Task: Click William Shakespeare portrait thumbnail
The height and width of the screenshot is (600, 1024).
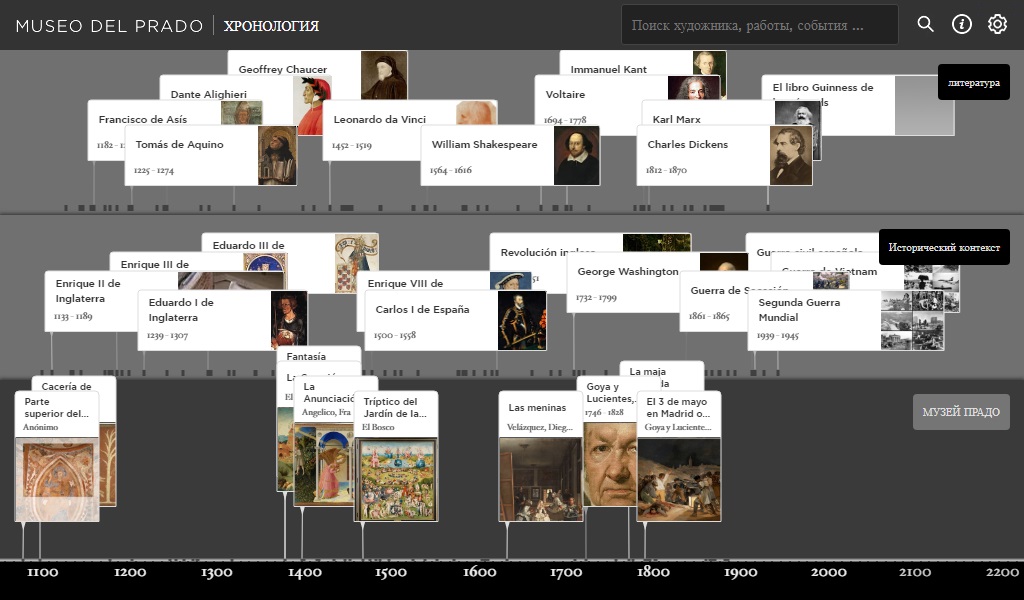Action: coord(577,155)
